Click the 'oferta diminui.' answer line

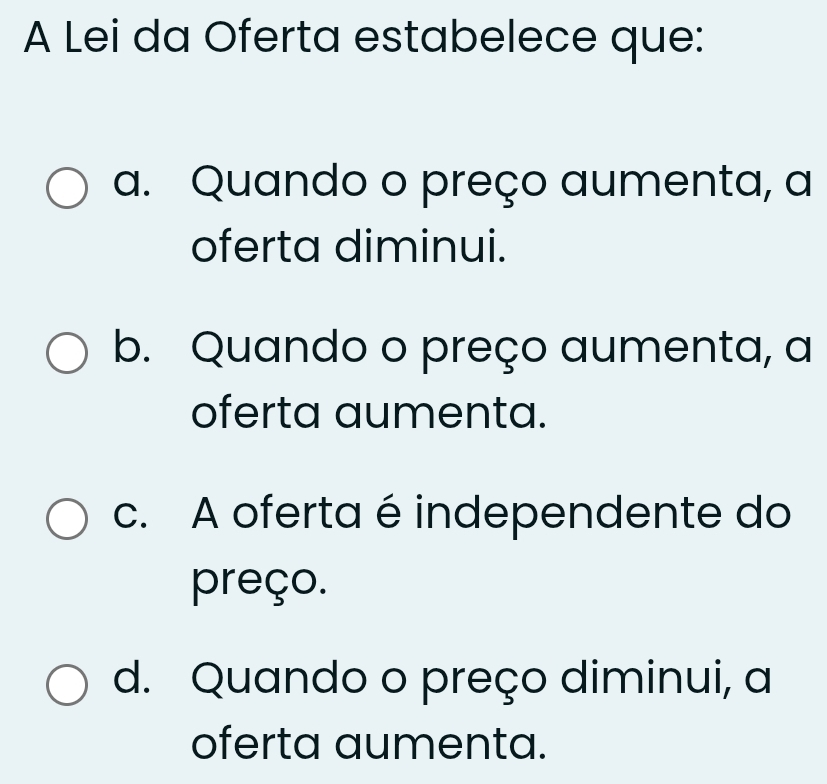click(347, 245)
